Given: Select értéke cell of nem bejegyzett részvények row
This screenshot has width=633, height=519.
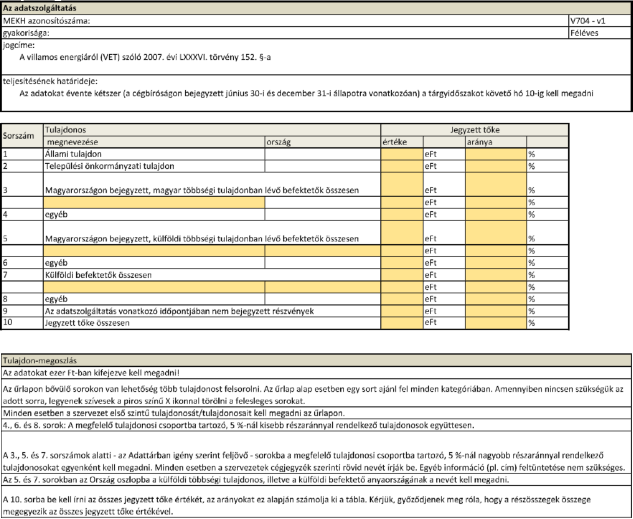Looking at the screenshot, I should (x=402, y=311).
